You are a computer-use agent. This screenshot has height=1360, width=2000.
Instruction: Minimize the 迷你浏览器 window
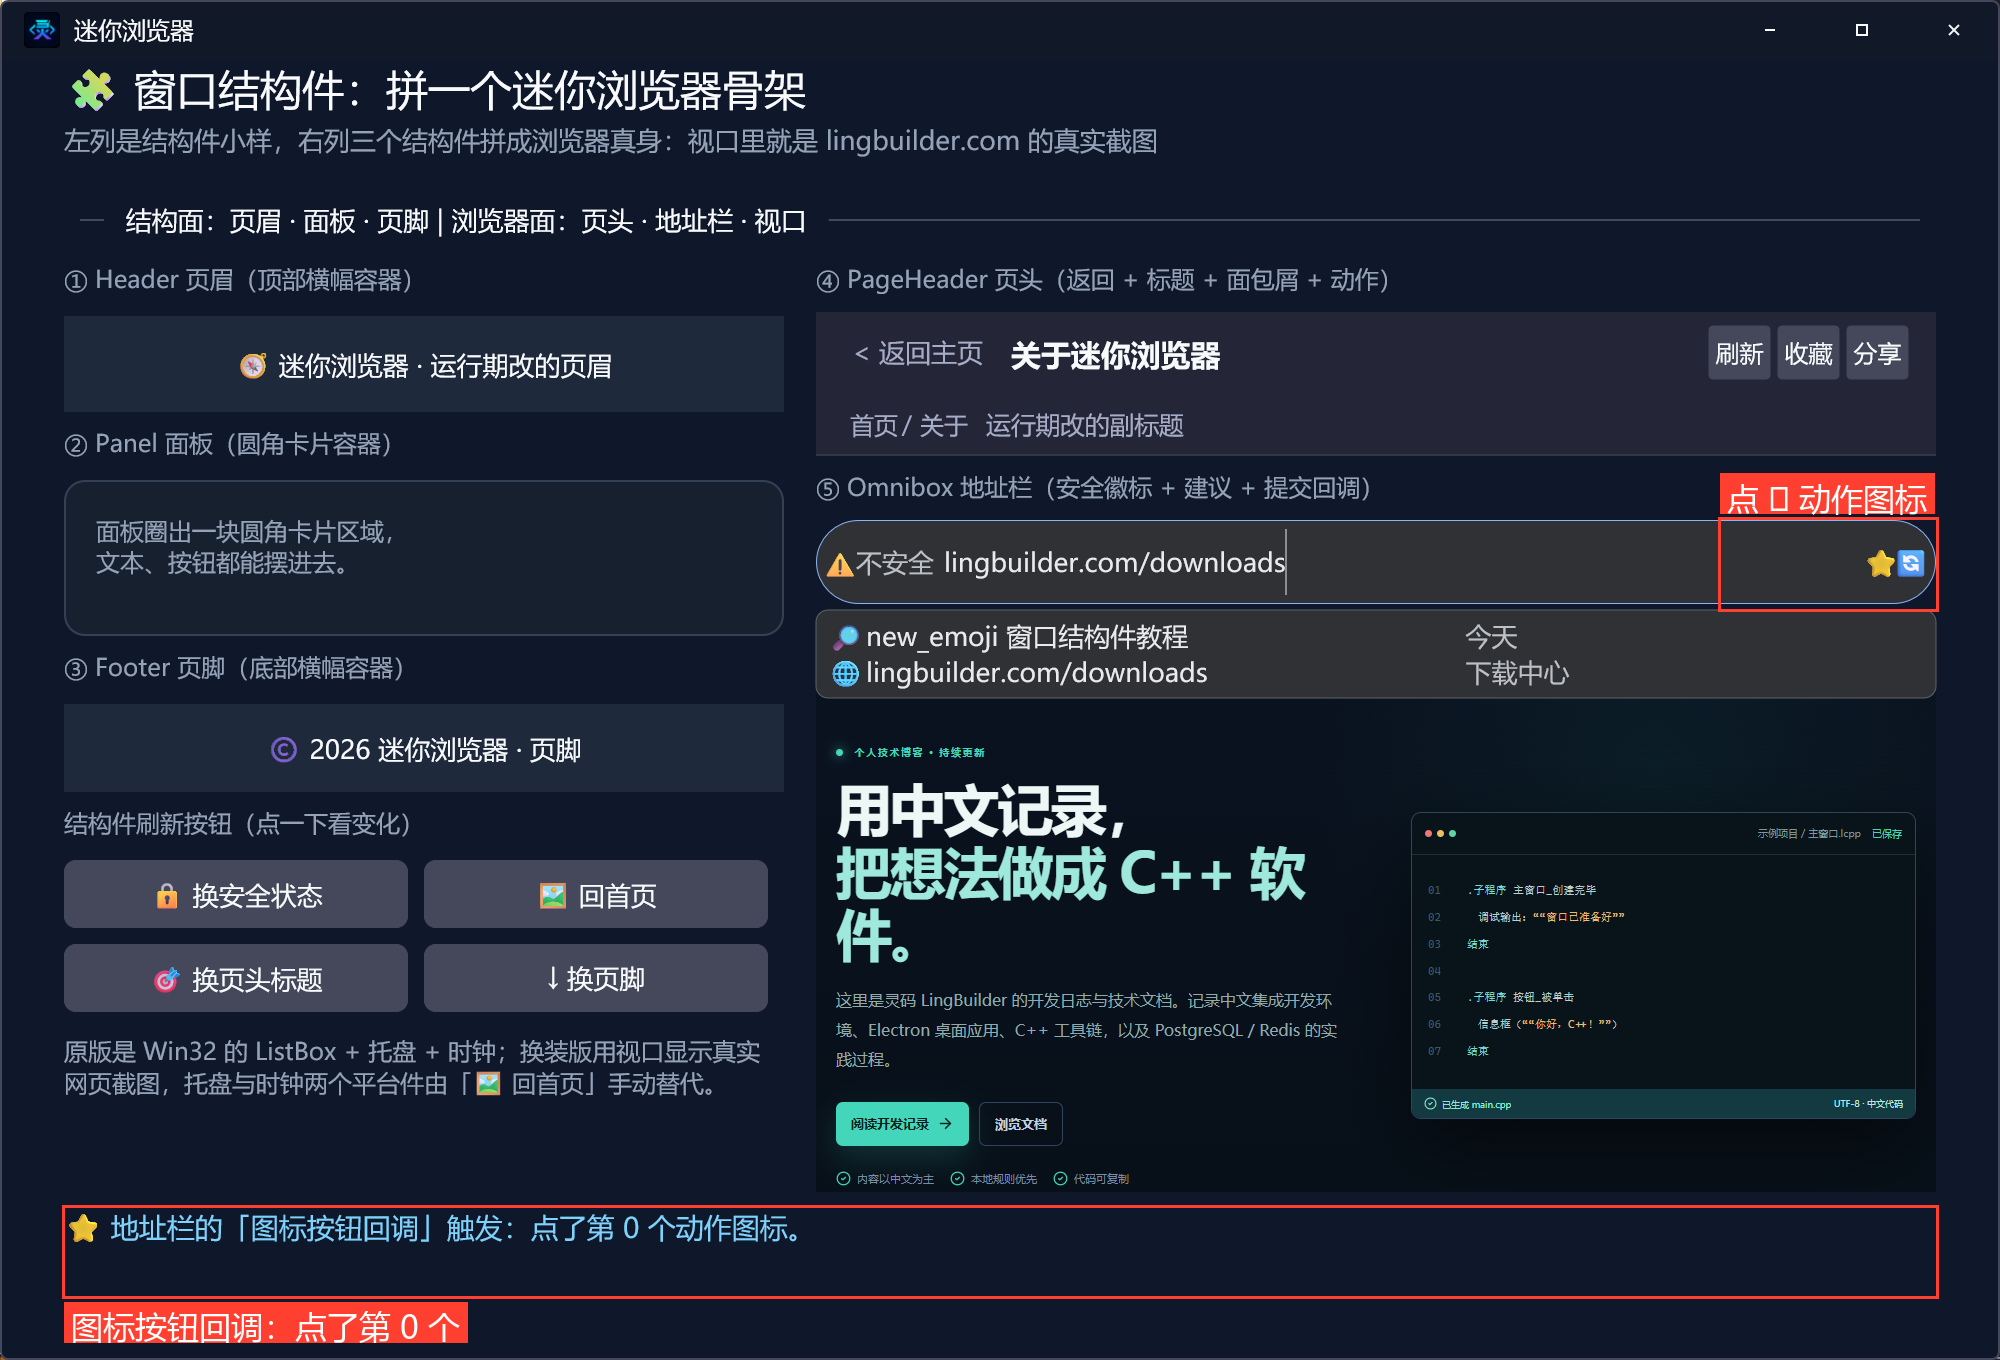coord(1769,30)
